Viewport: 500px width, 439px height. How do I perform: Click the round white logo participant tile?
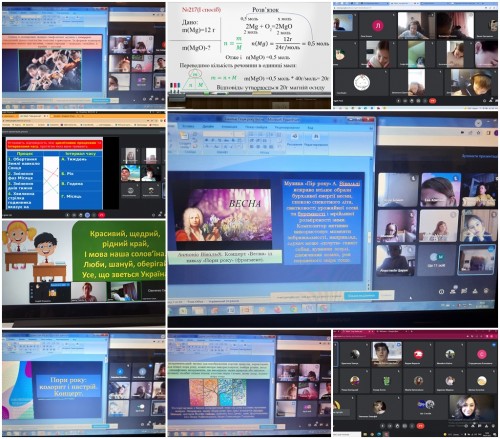pos(362,82)
